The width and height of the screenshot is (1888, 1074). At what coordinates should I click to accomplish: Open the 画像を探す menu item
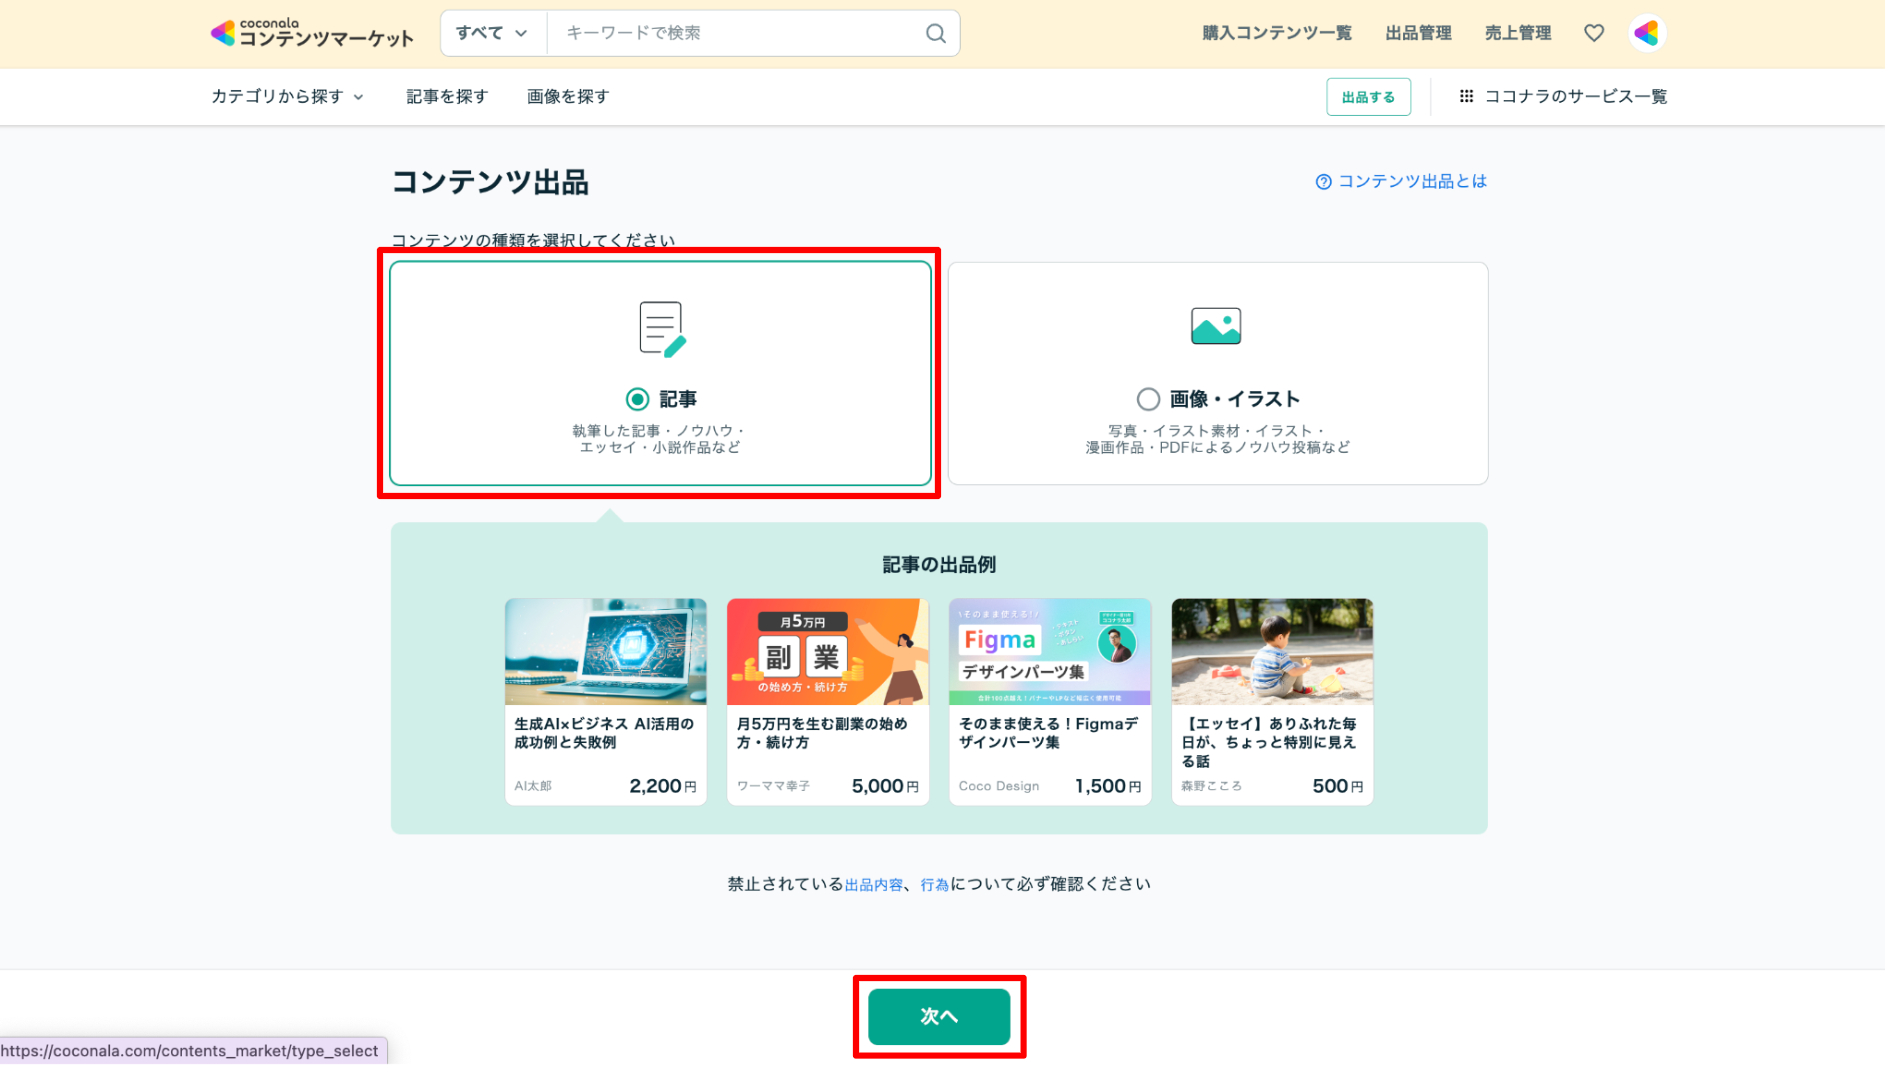567,96
